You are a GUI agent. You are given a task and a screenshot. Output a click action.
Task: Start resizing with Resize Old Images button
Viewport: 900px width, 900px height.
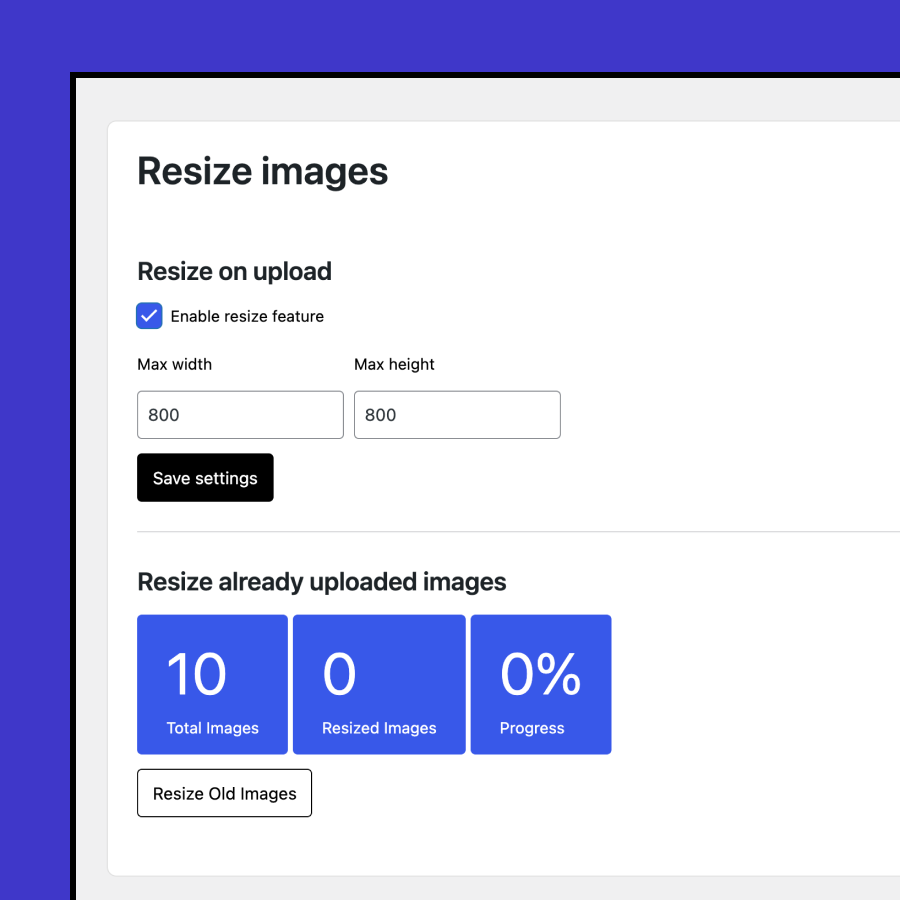point(224,793)
